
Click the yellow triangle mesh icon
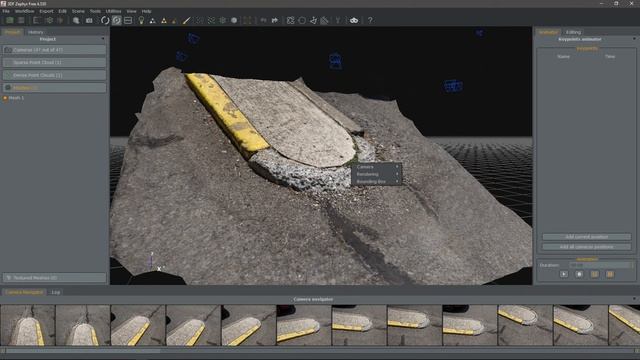coord(164,21)
